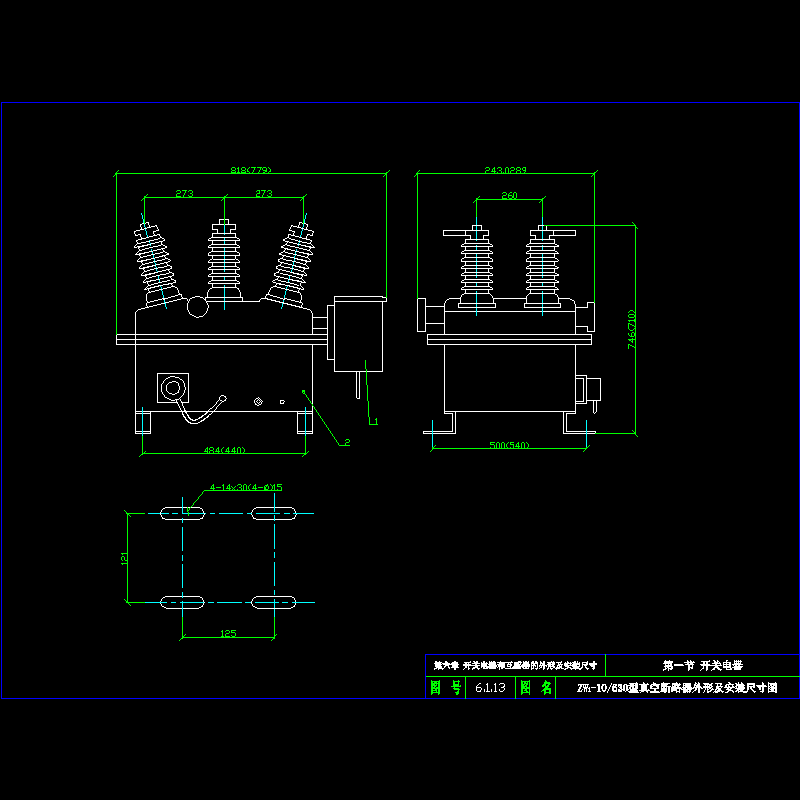Select the middle insulator in front view
Image resolution: width=800 pixels, height=800 pixels.
click(224, 260)
